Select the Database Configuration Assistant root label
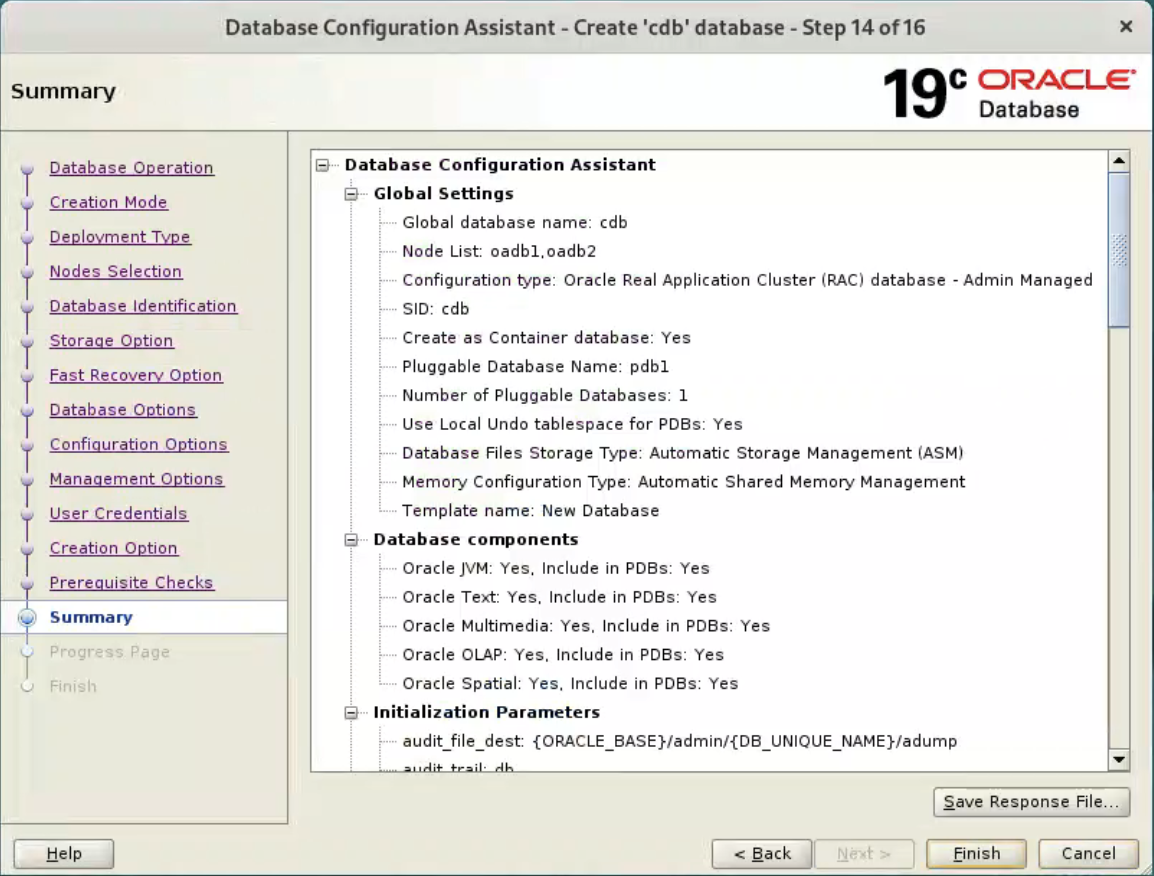Screen dimensions: 1154x876 [x=500, y=165]
